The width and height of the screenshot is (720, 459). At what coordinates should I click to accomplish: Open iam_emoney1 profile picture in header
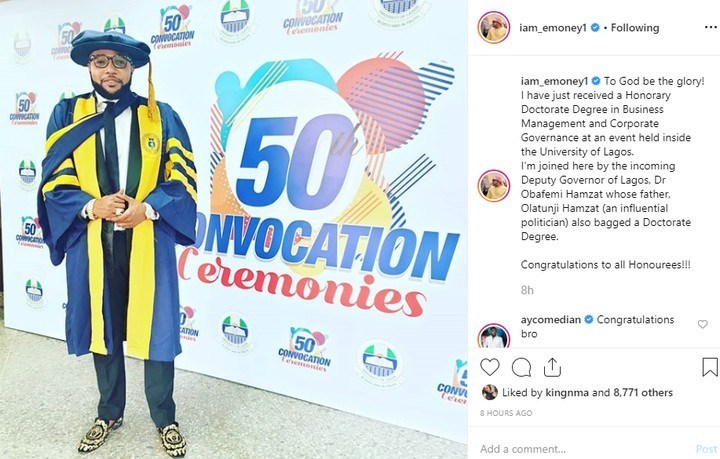pyautogui.click(x=494, y=28)
